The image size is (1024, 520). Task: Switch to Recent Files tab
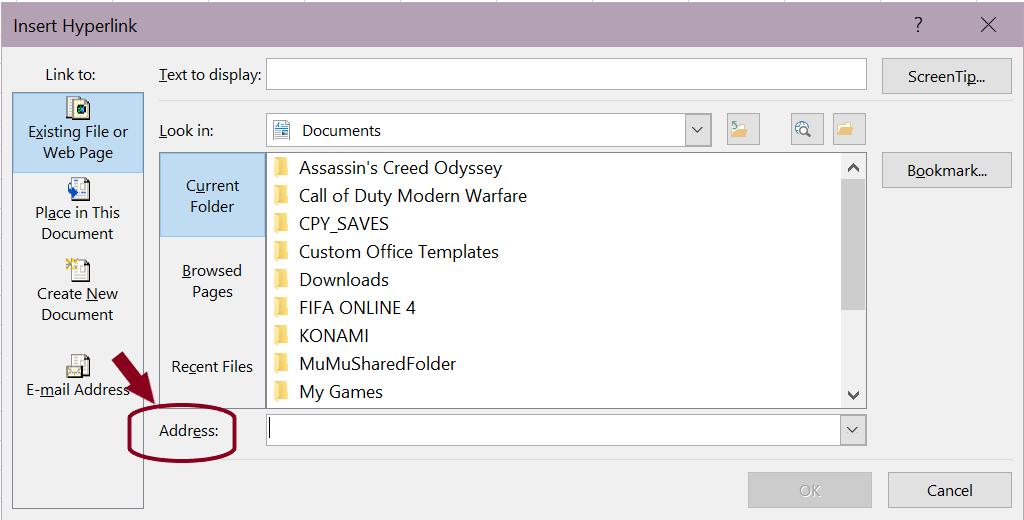click(212, 366)
